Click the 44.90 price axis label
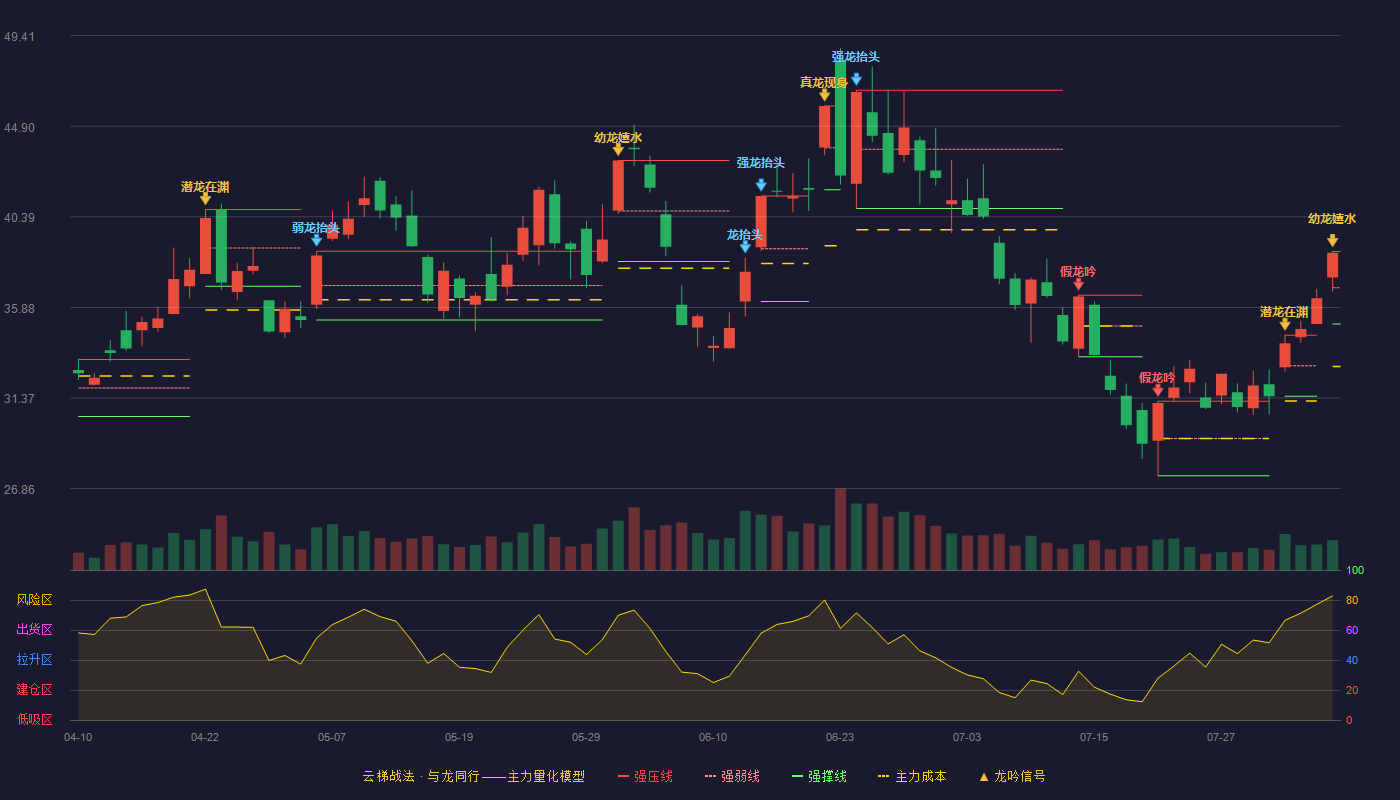Viewport: 1400px width, 800px height. click(19, 127)
